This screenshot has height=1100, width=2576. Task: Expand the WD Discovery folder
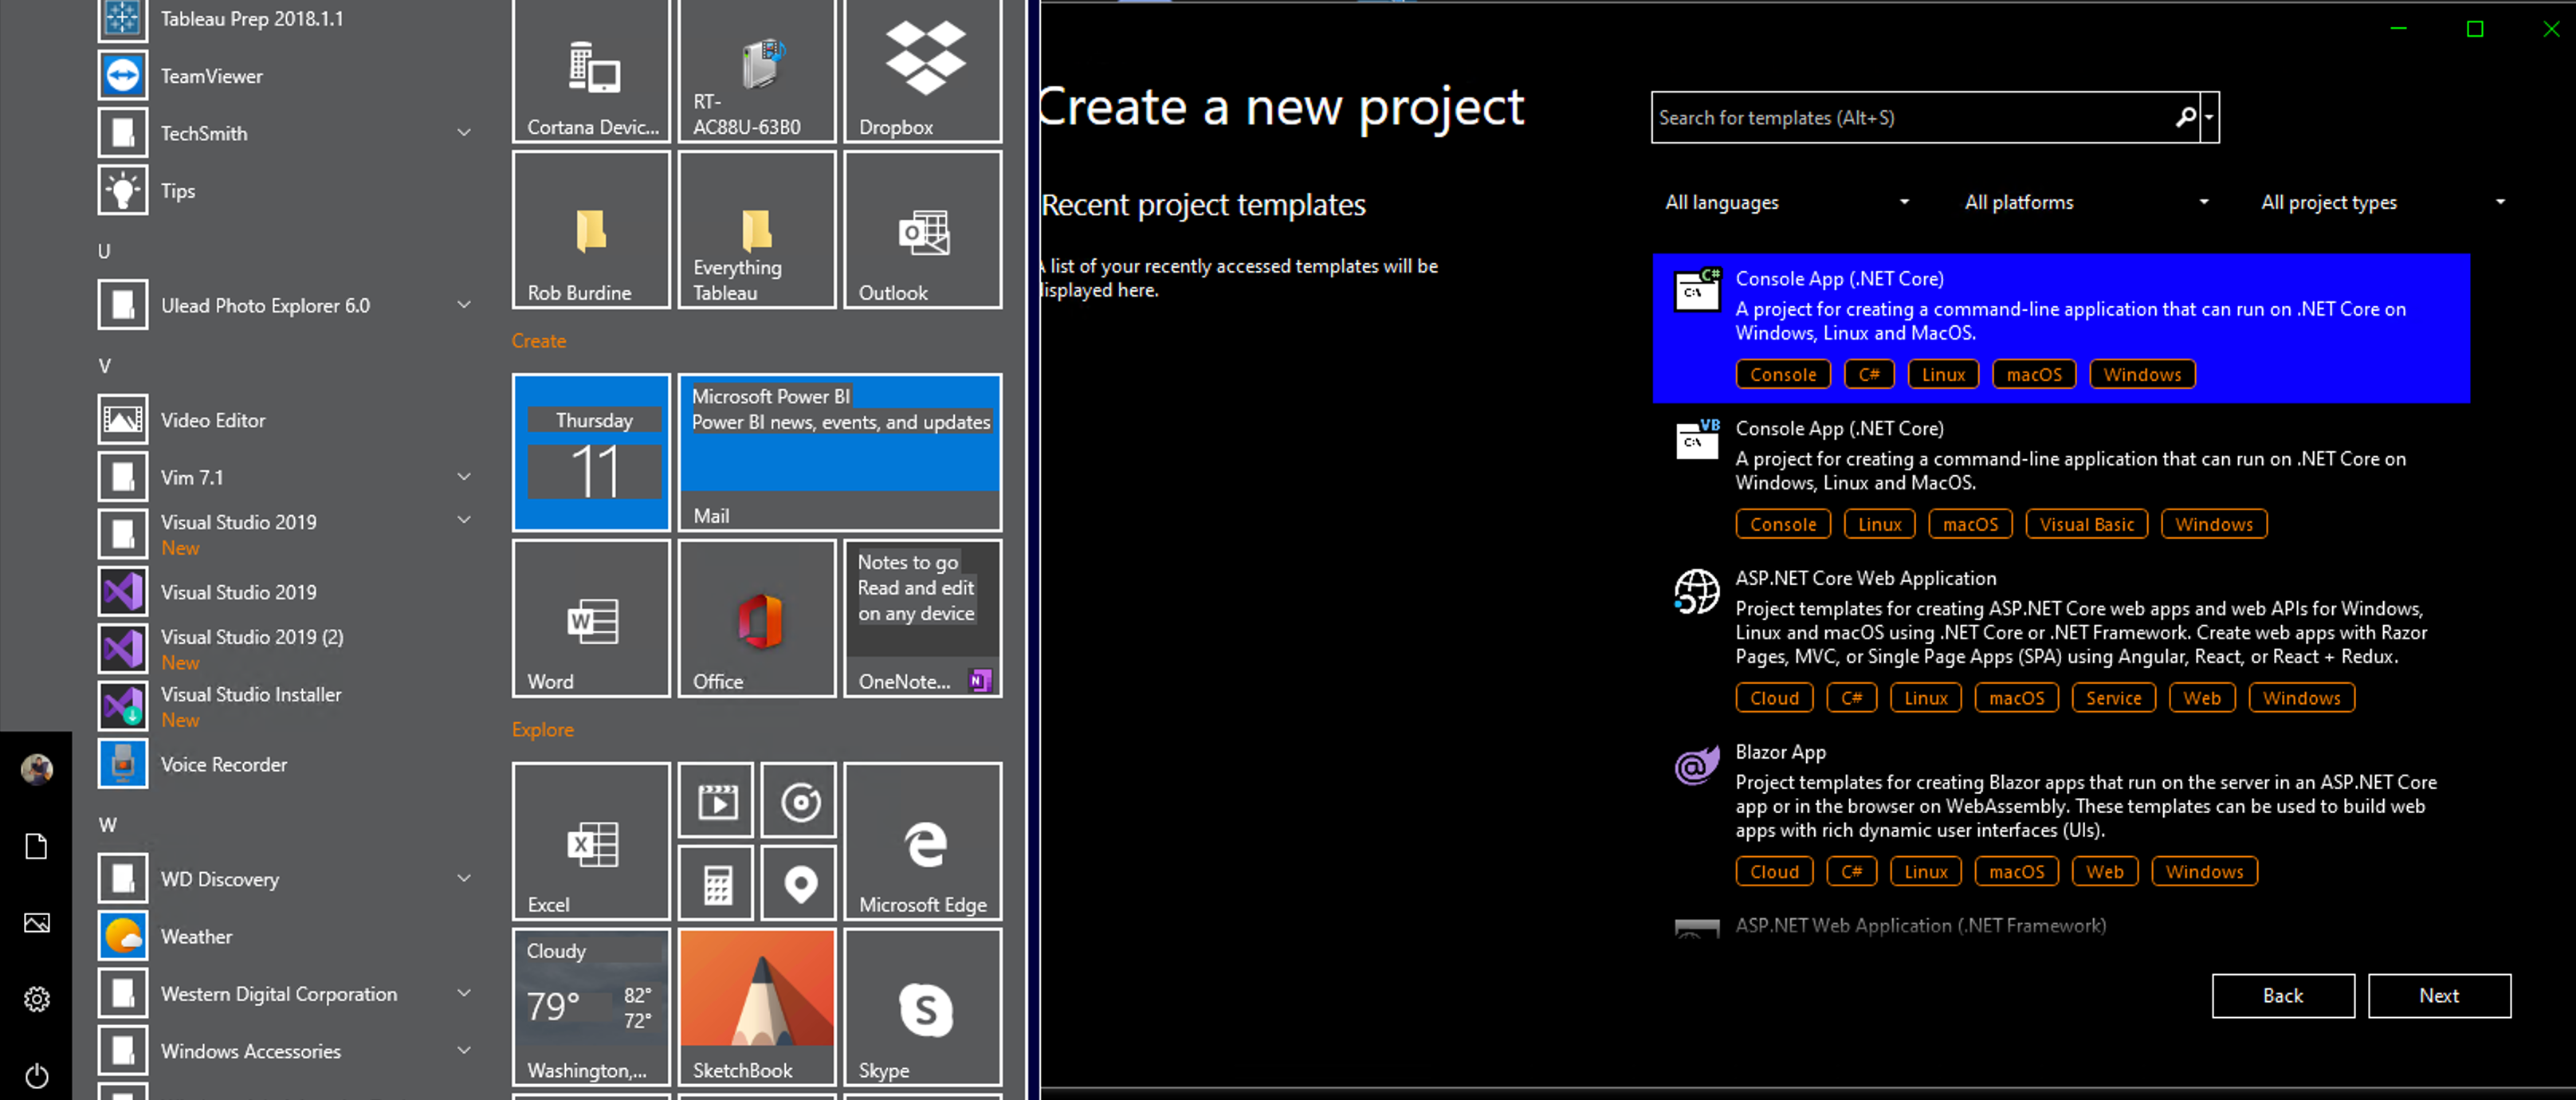coord(464,878)
